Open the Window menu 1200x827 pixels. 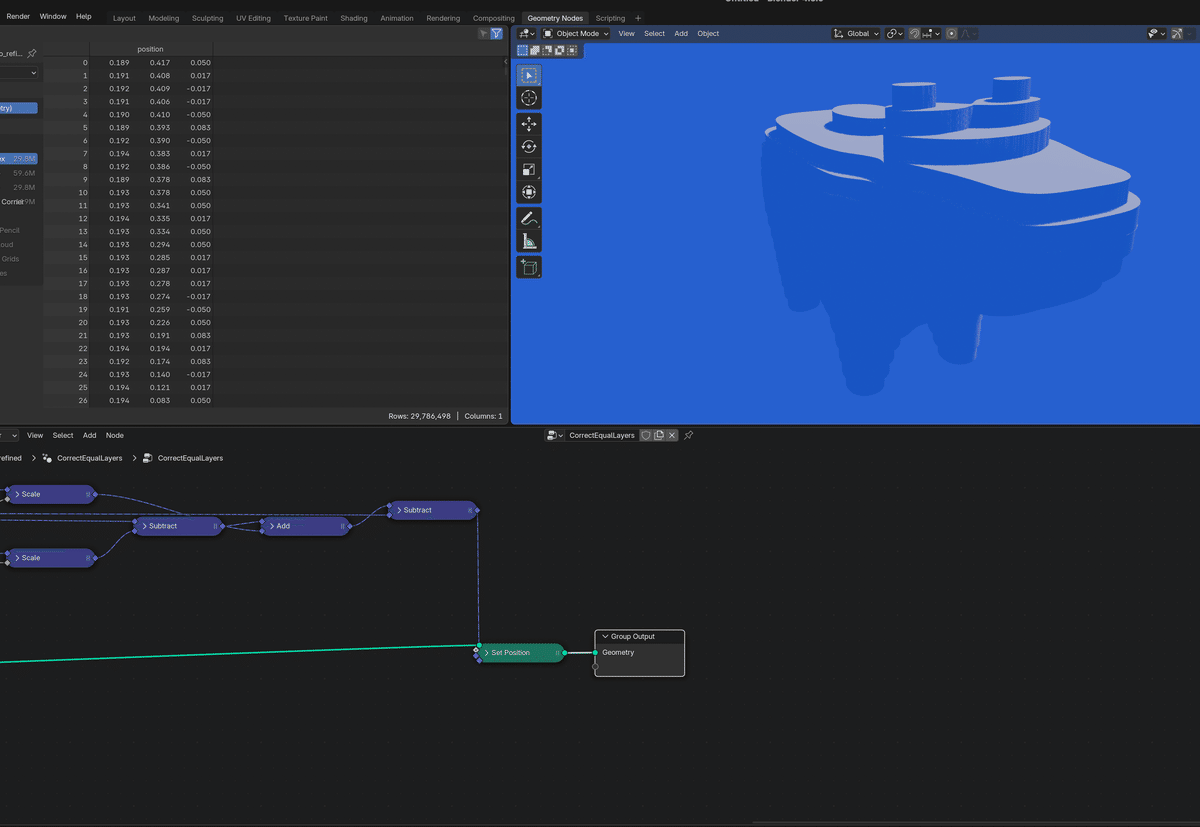(53, 17)
